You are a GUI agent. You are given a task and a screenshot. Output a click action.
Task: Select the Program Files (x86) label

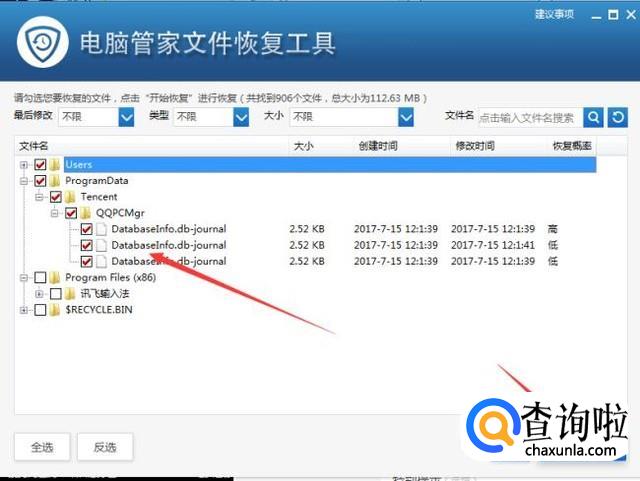(x=111, y=278)
